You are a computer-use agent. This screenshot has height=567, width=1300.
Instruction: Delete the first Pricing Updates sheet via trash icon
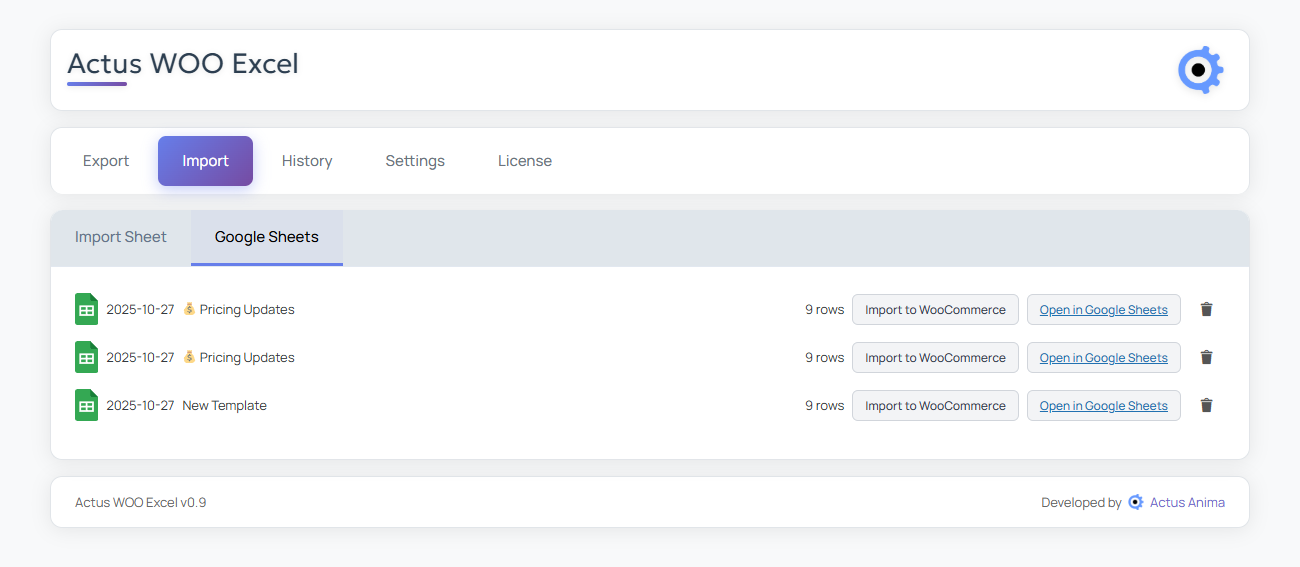[1206, 309]
